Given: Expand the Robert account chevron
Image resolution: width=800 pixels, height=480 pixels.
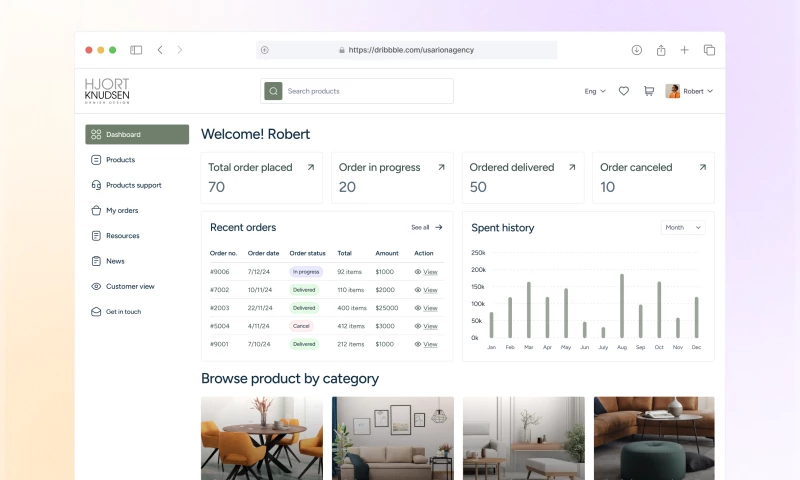Looking at the screenshot, I should tap(710, 91).
